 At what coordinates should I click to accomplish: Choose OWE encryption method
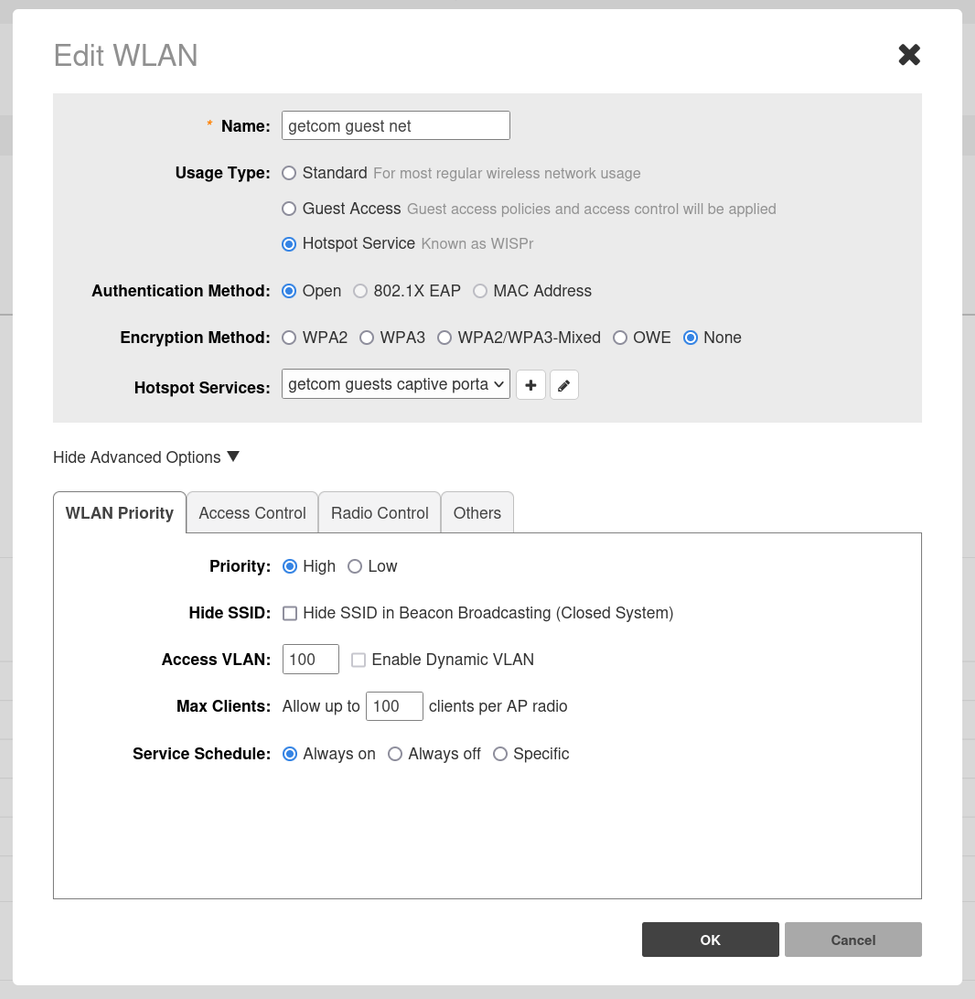[620, 338]
